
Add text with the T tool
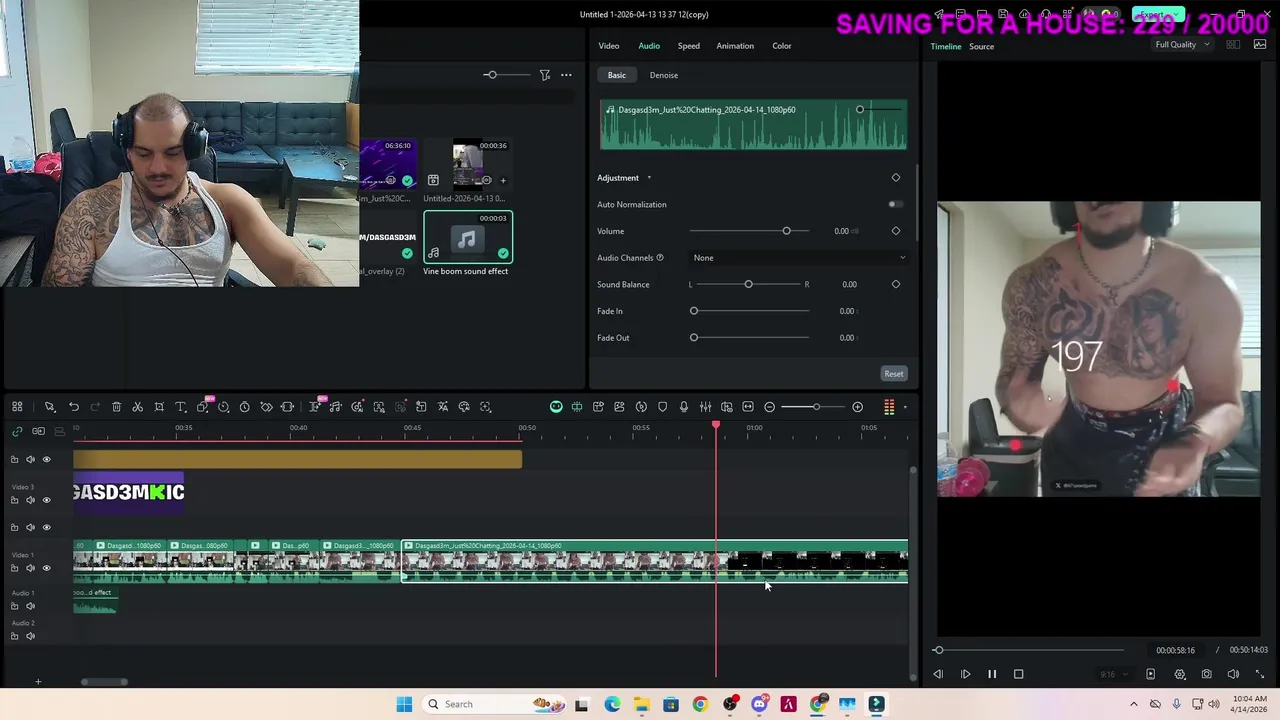pyautogui.click(x=181, y=407)
